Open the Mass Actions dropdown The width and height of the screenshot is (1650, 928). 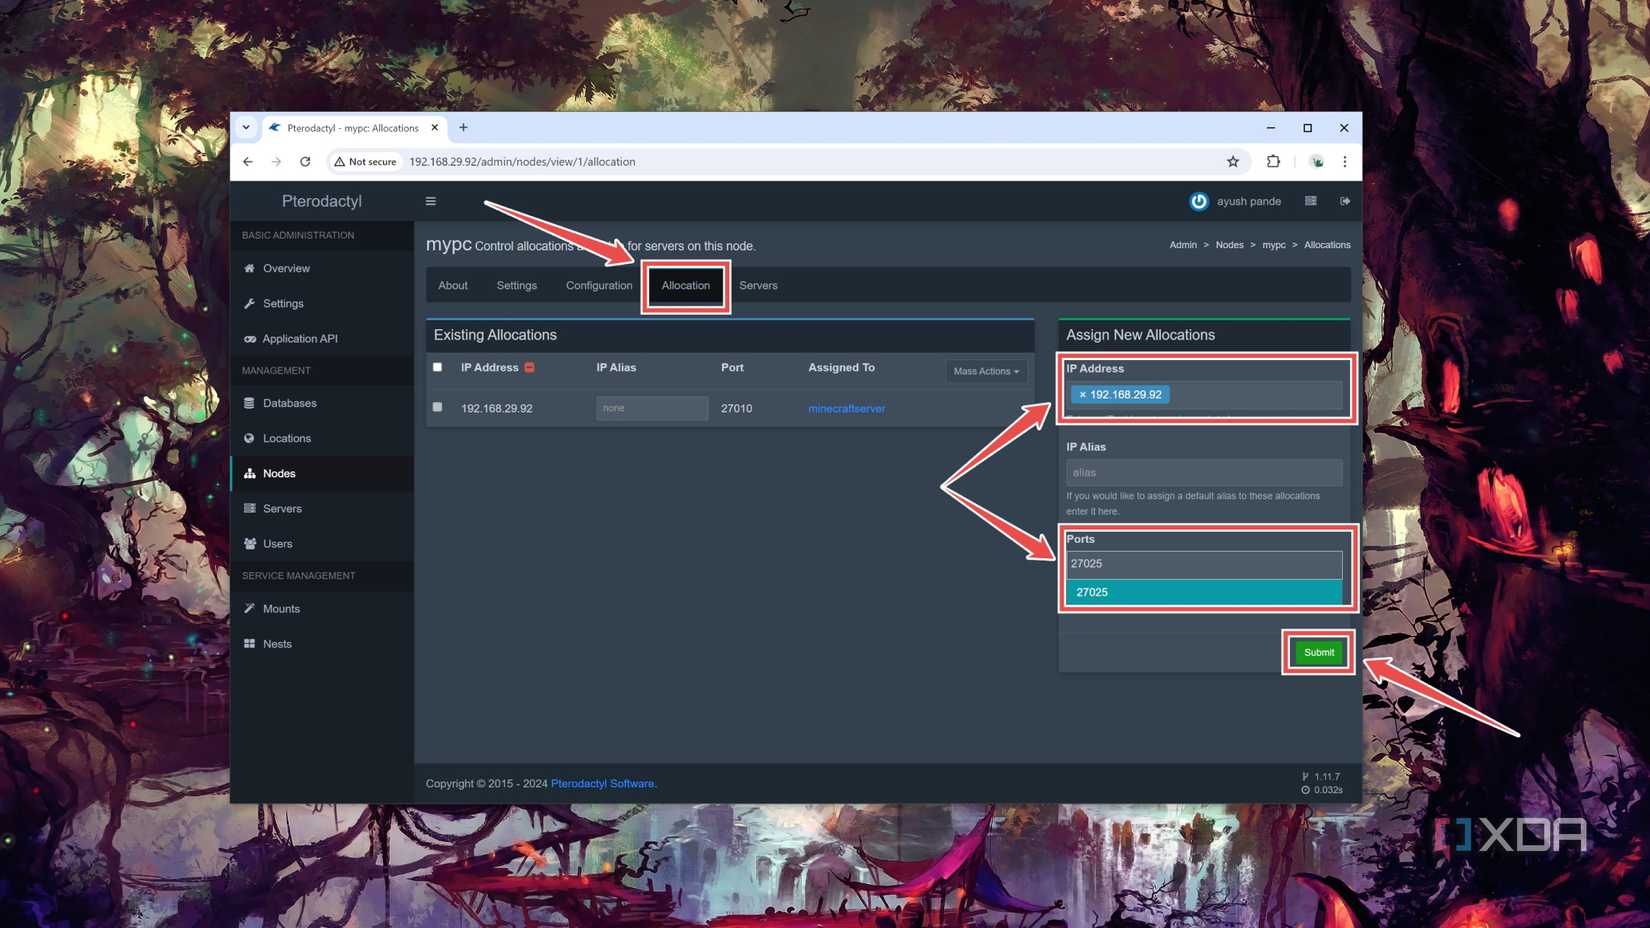click(x=984, y=371)
